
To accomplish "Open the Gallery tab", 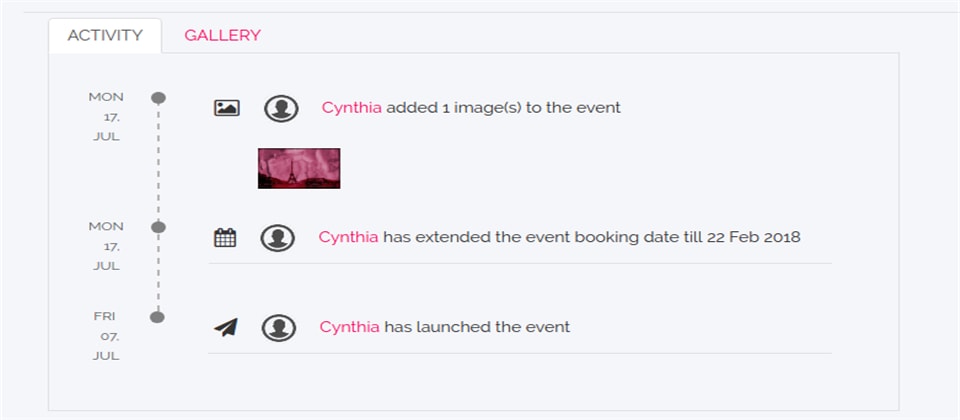I will pyautogui.click(x=222, y=35).
